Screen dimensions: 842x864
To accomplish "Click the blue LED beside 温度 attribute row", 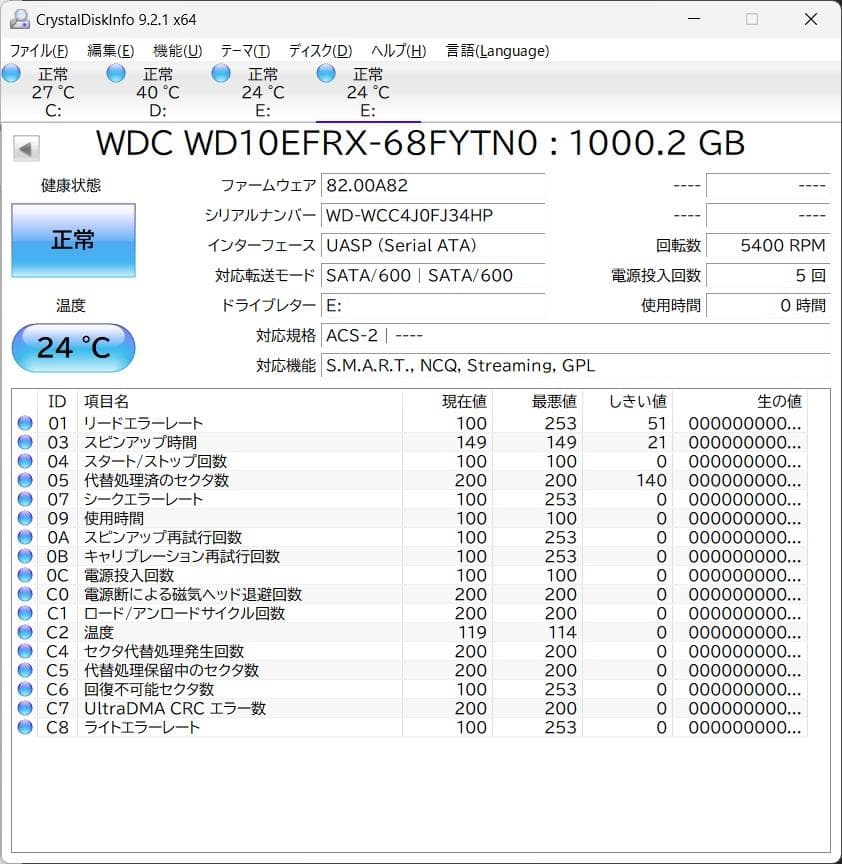I will pyautogui.click(x=24, y=632).
